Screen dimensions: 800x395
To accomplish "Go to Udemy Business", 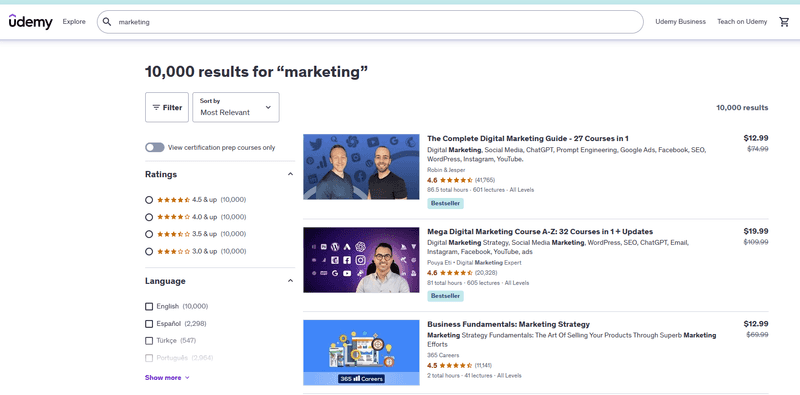I will [681, 22].
